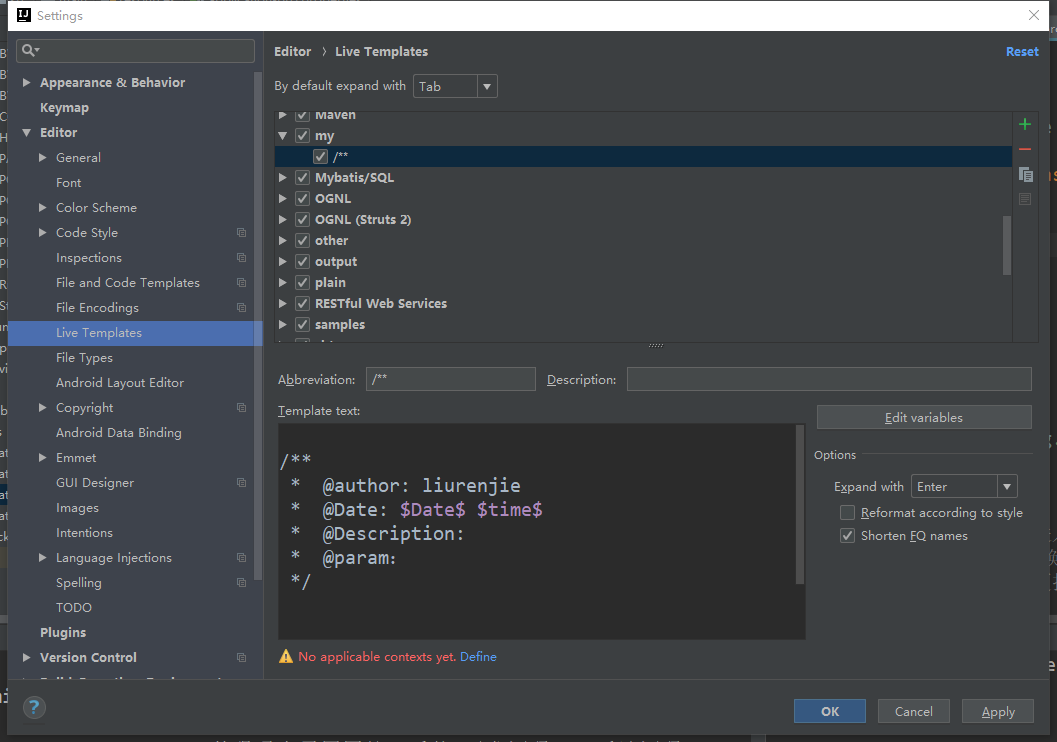Disable Shorten FQ names option
Screen dimensions: 1057x742
tap(847, 536)
